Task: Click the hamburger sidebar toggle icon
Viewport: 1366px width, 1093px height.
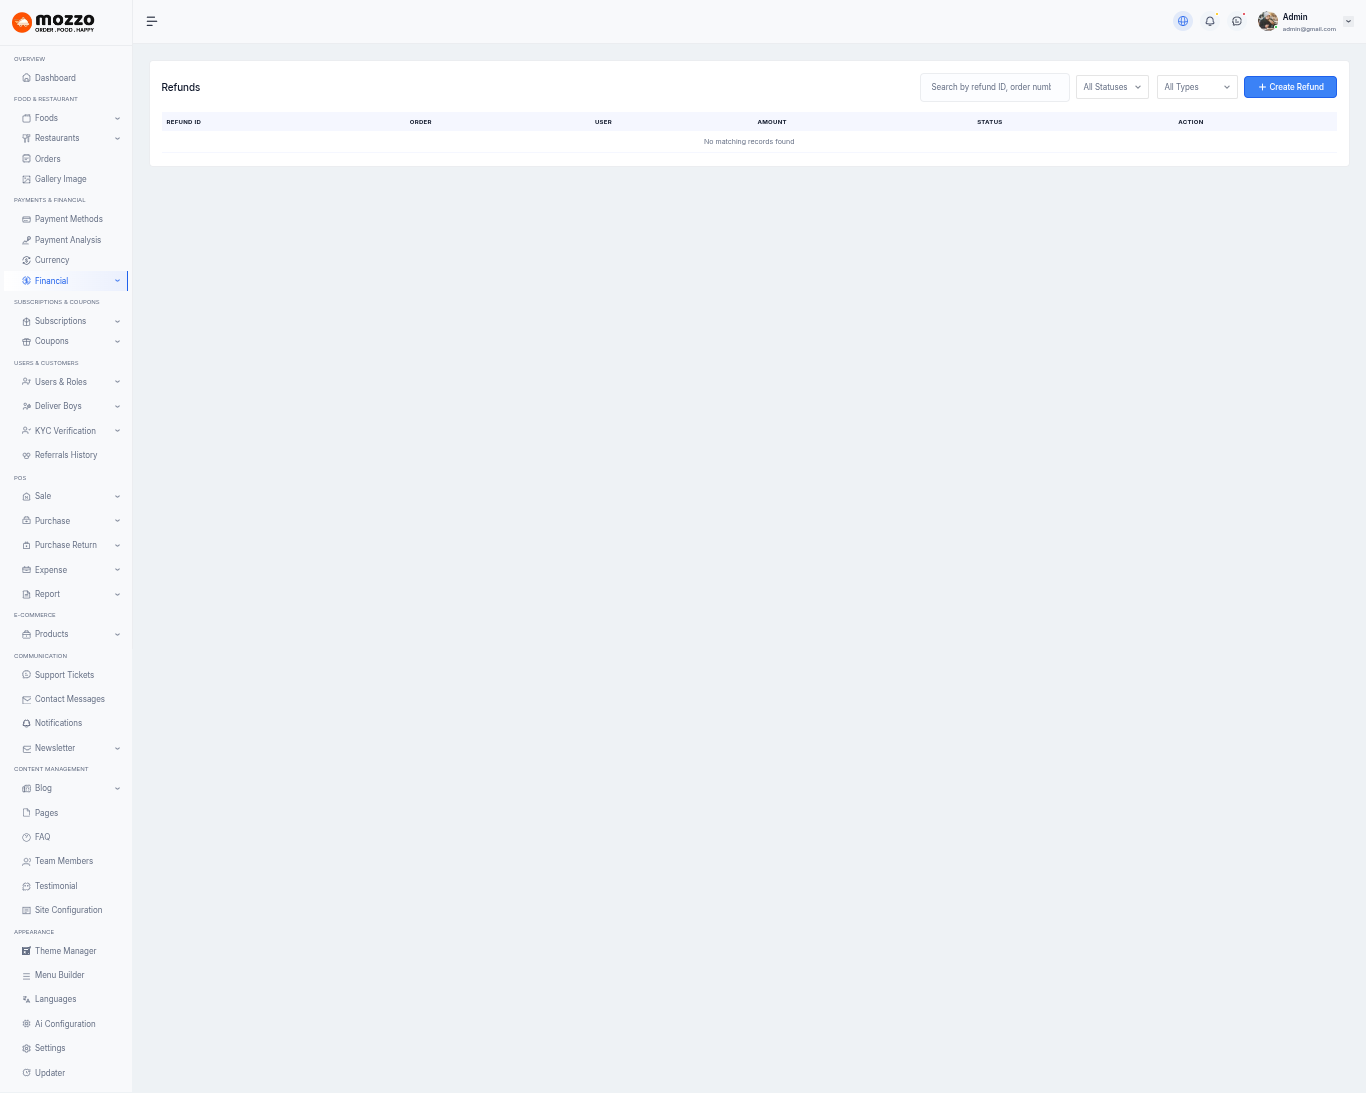Action: (x=152, y=21)
